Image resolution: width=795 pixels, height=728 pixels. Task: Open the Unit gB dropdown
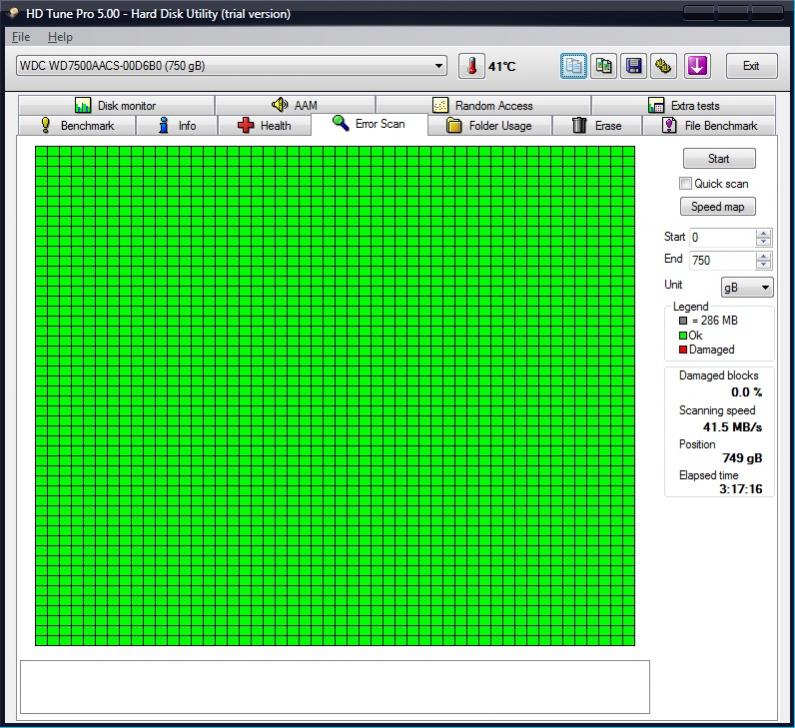tap(747, 288)
